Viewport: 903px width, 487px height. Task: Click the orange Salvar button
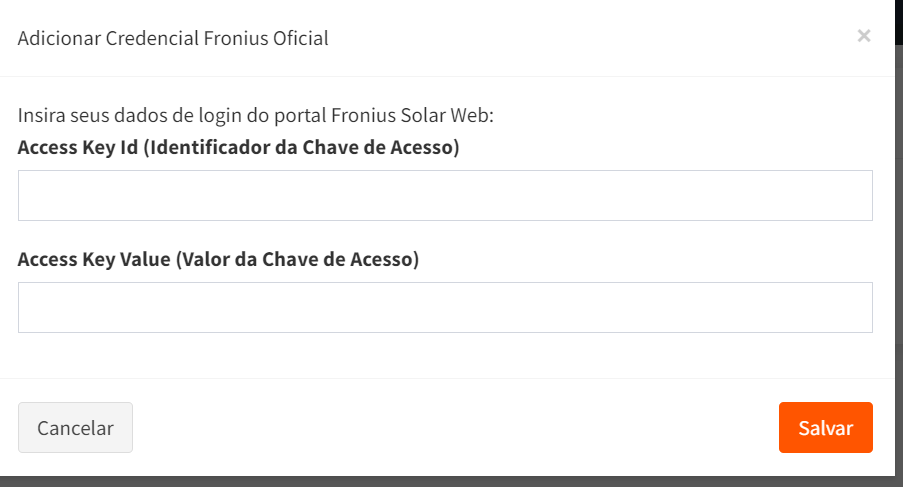pos(825,428)
